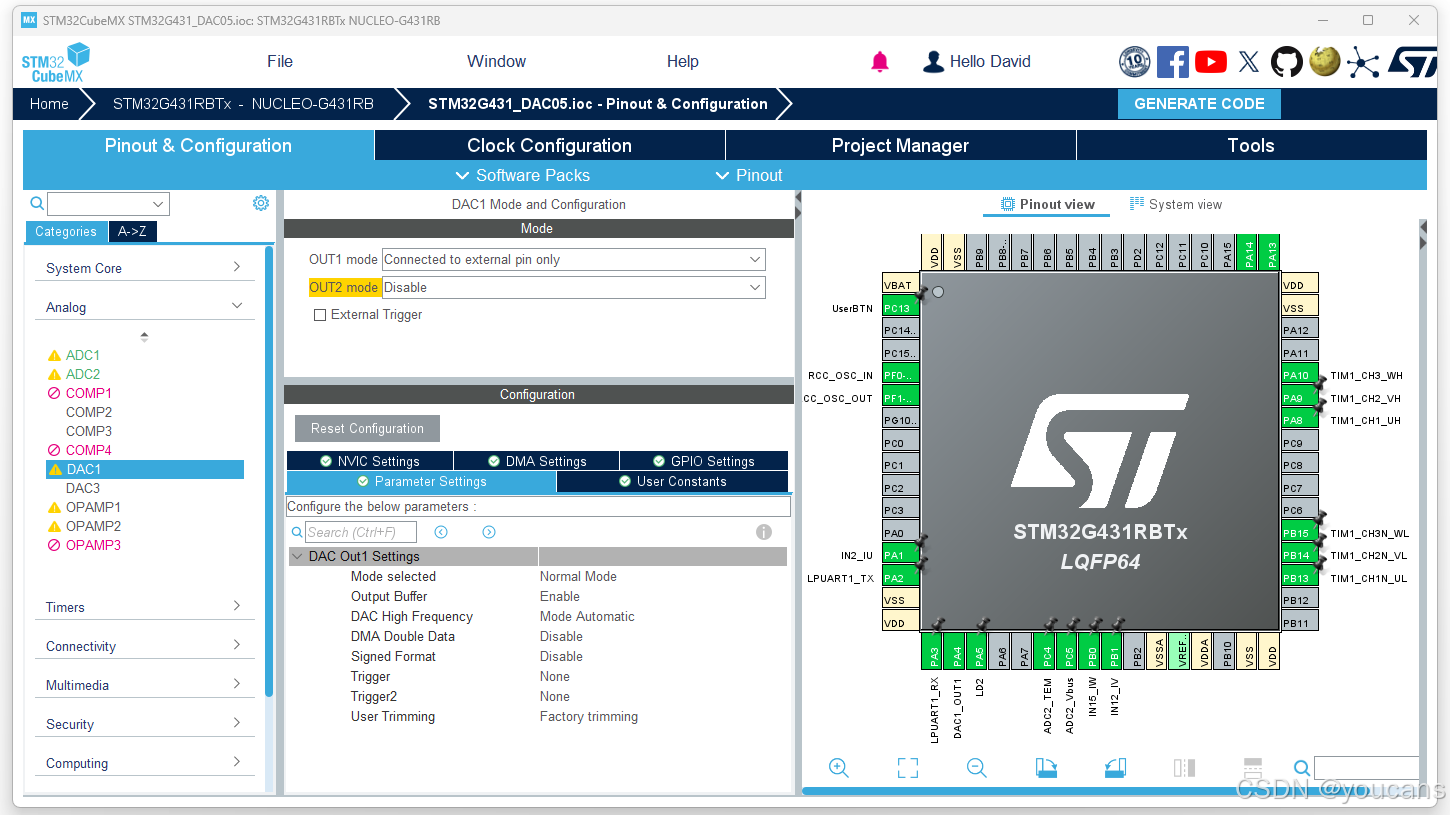Collapse the DAC Out1 Settings group
The height and width of the screenshot is (815, 1450).
[297, 557]
